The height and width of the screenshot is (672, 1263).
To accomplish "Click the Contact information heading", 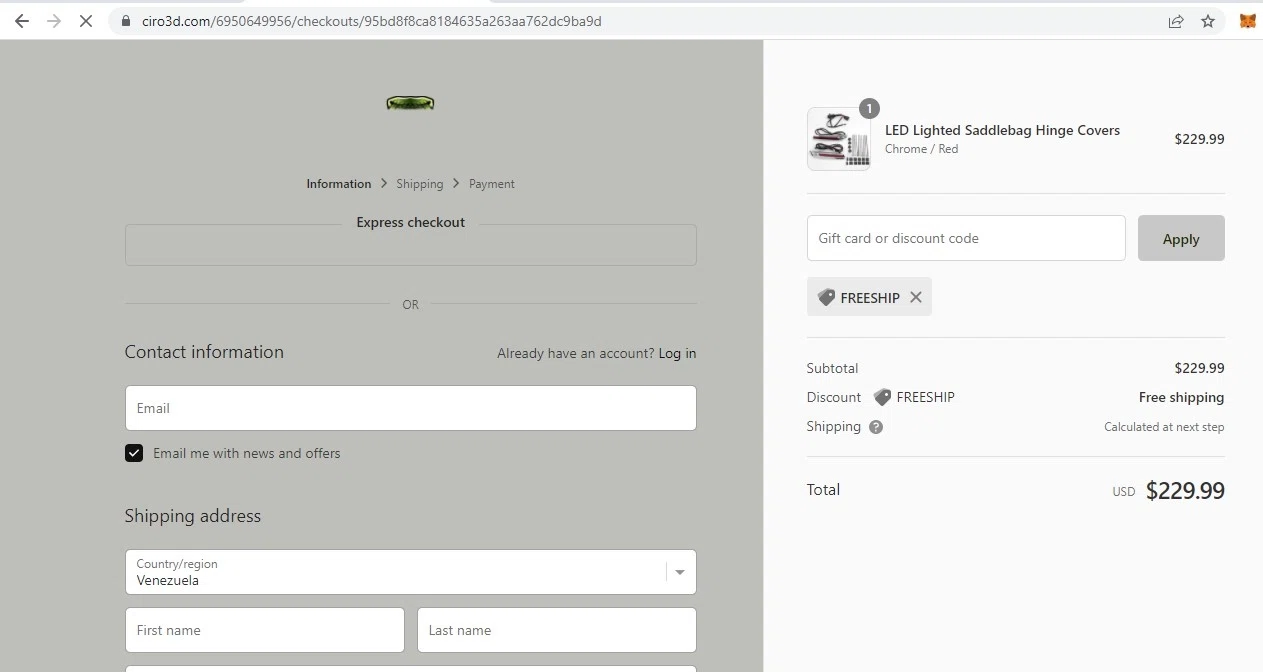I will point(204,352).
